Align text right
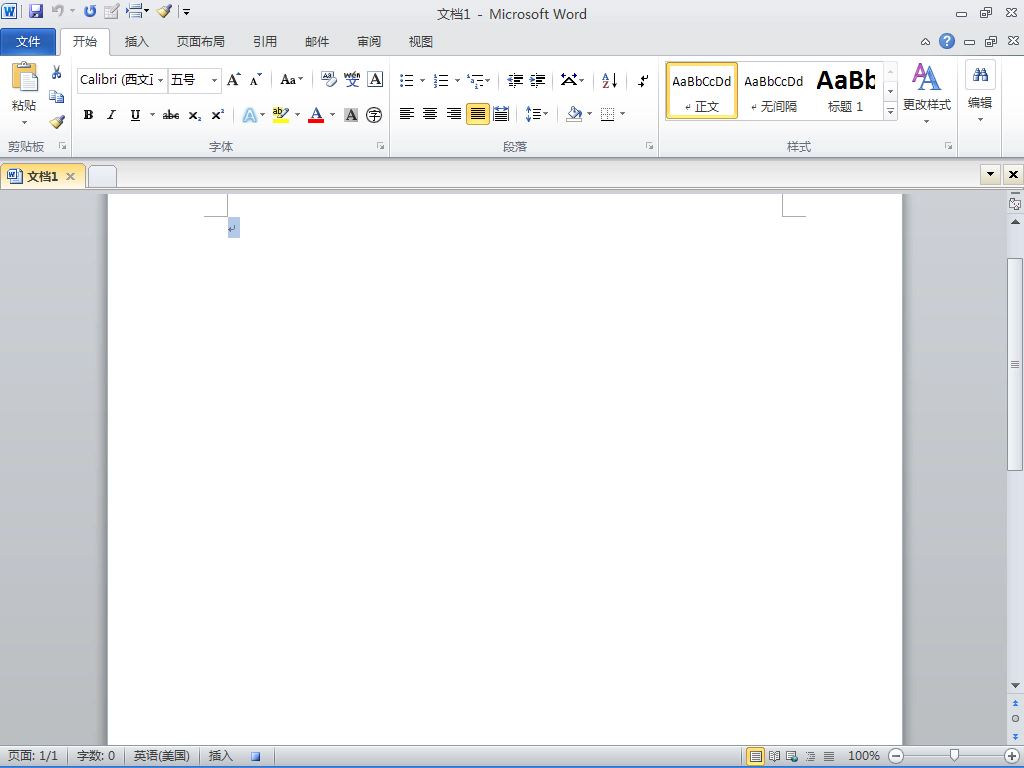Screen dimensions: 1024x768 tap(454, 114)
